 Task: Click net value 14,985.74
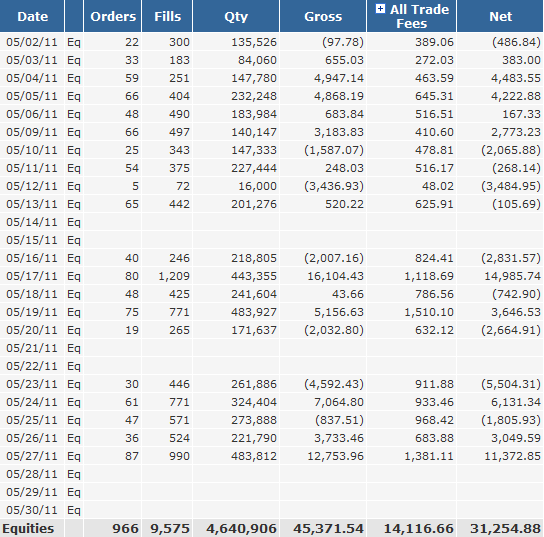coord(512,276)
